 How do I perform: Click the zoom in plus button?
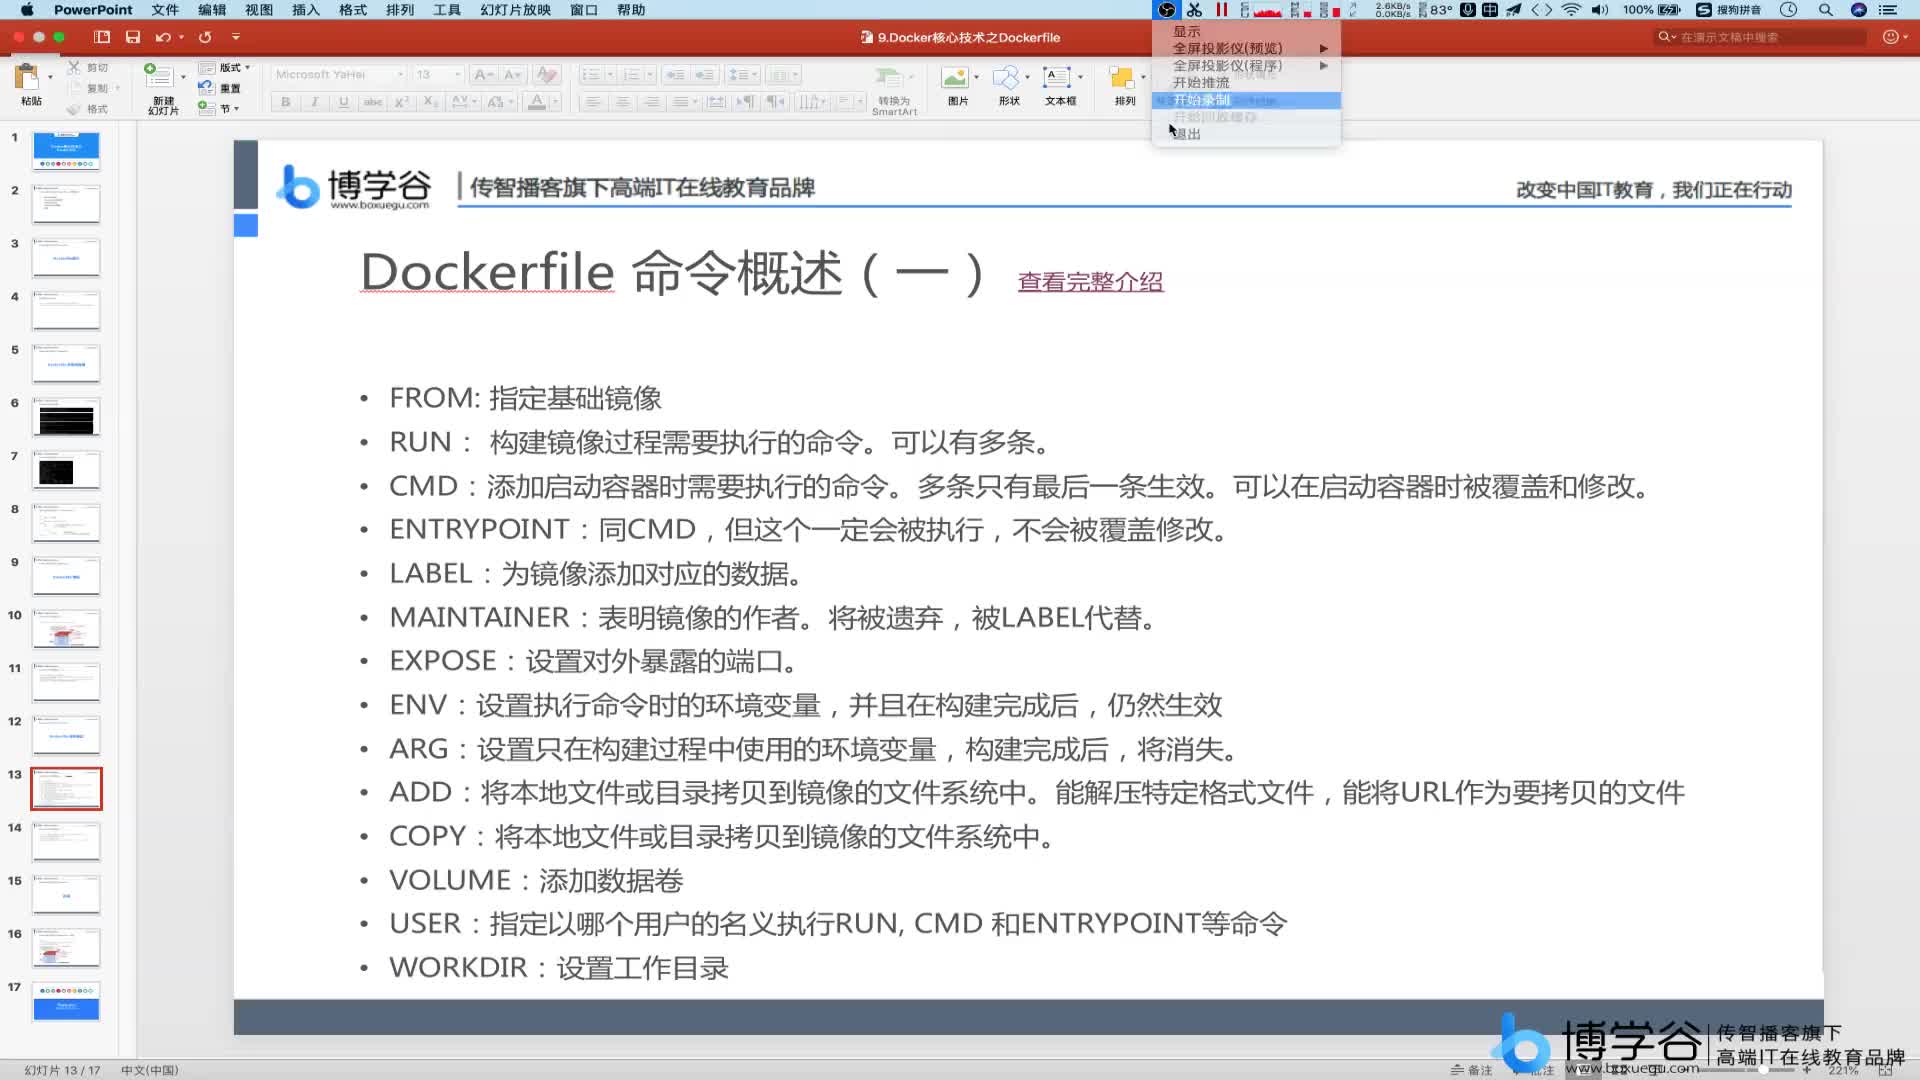(x=1807, y=1070)
